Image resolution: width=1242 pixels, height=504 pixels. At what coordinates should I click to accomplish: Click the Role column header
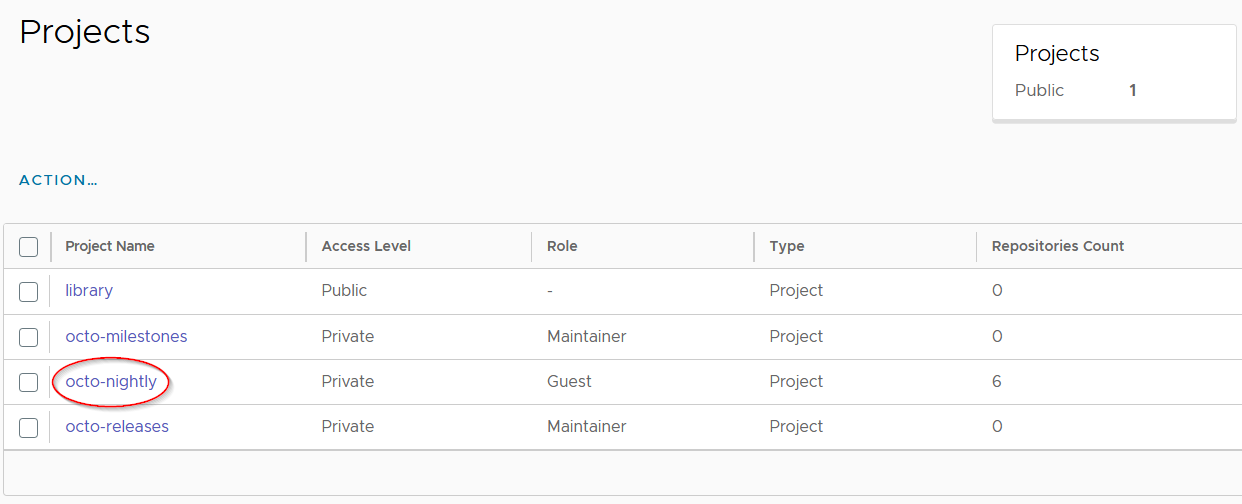[562, 246]
